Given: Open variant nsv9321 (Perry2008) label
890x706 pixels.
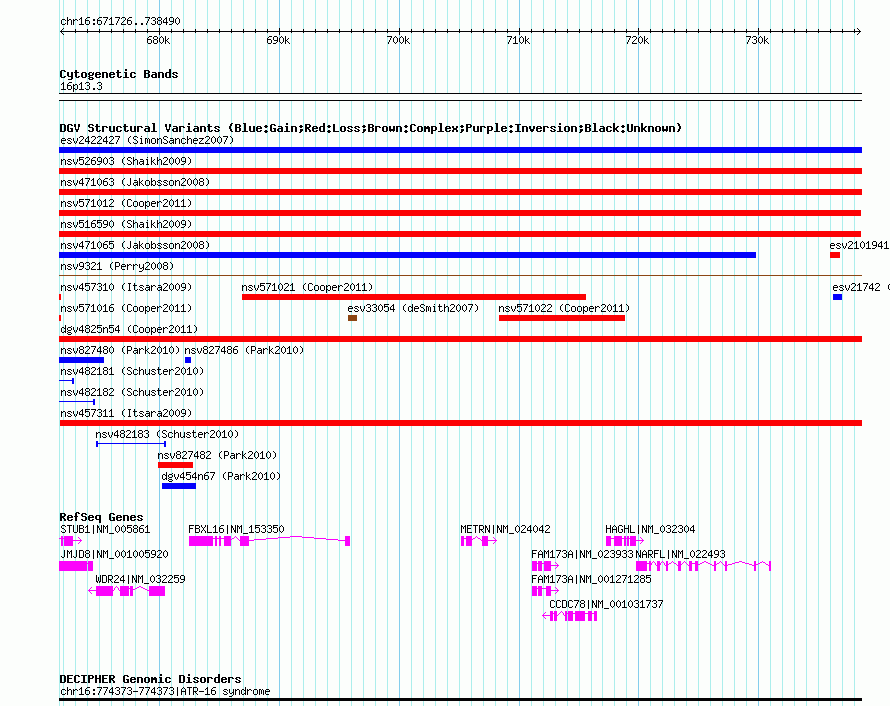Looking at the screenshot, I should (117, 266).
